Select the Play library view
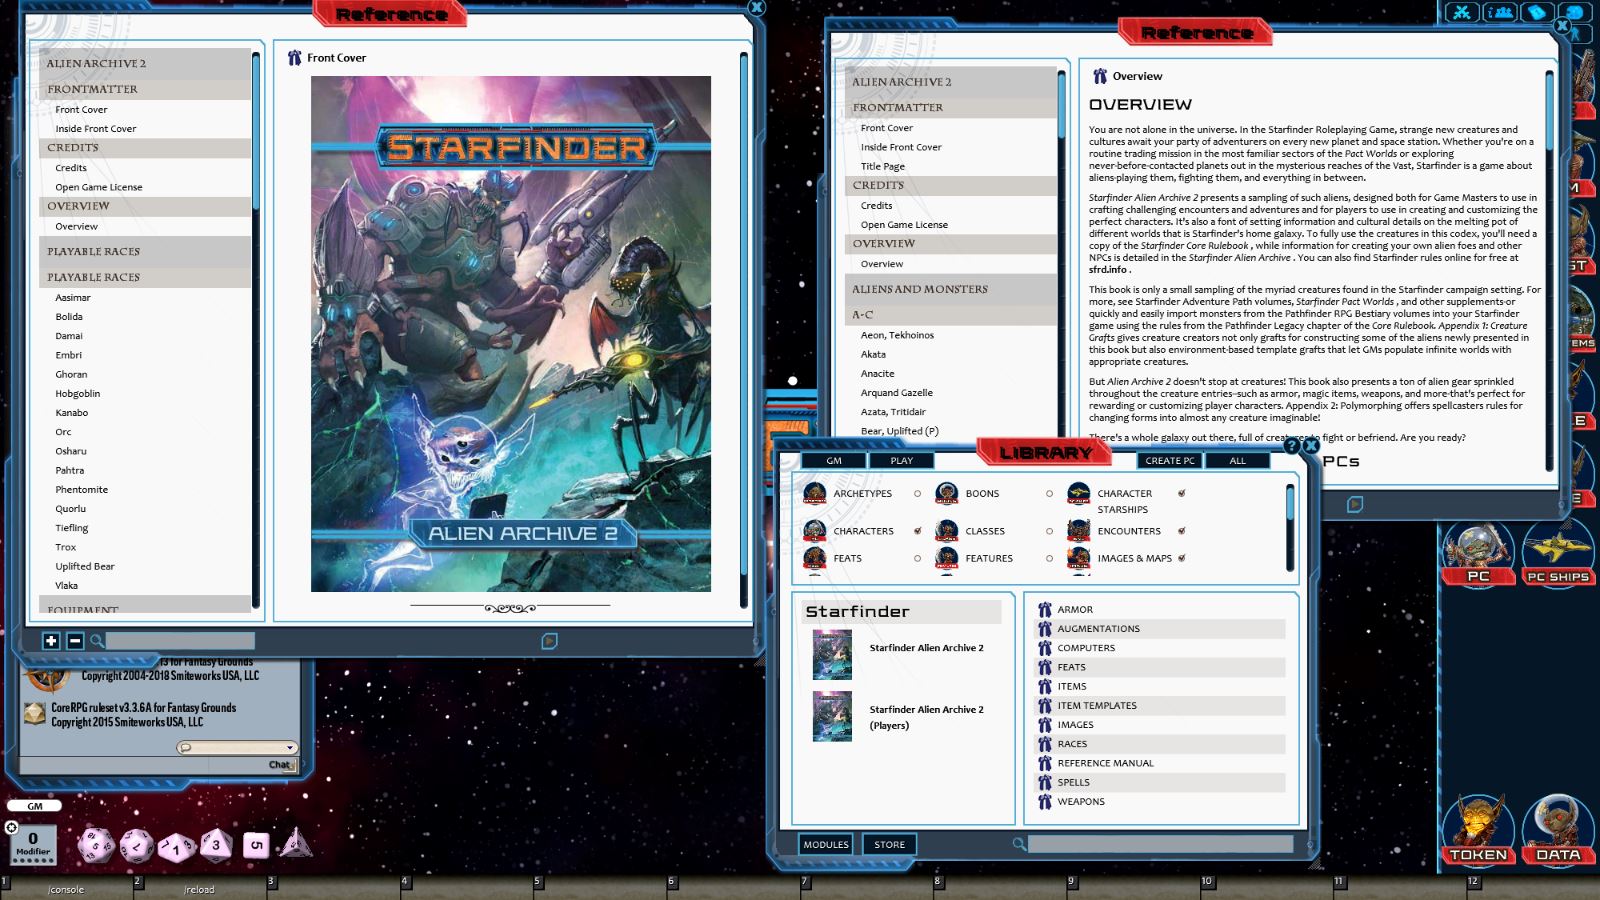This screenshot has height=900, width=1600. (x=901, y=461)
